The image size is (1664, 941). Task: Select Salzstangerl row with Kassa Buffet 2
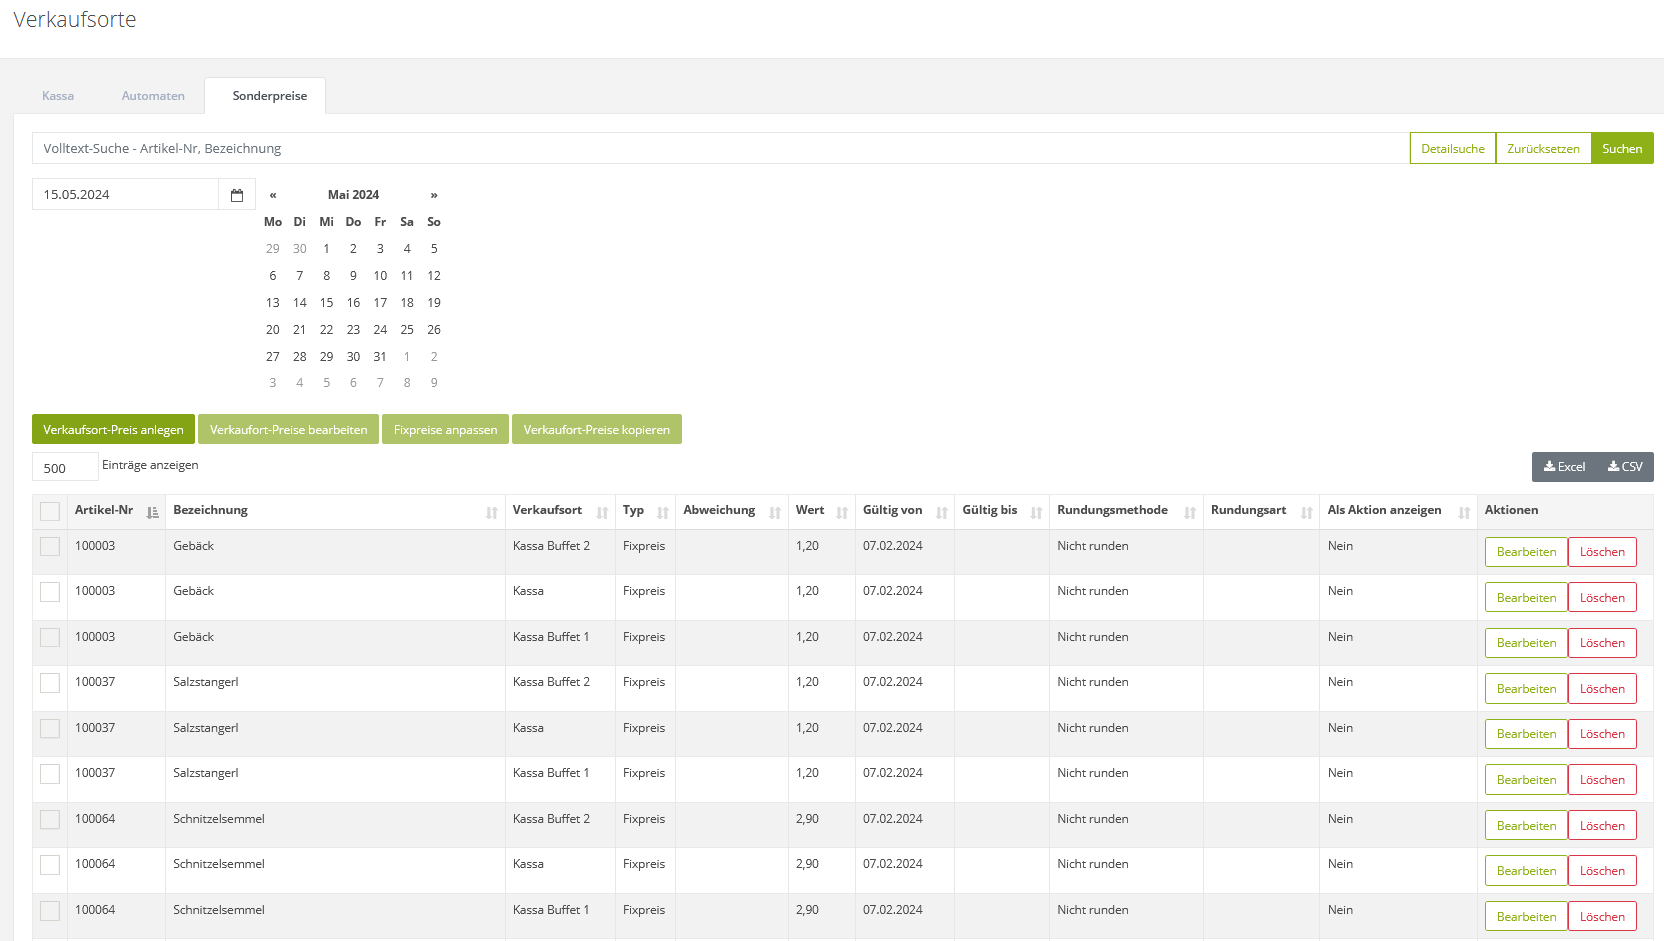pyautogui.click(x=50, y=683)
